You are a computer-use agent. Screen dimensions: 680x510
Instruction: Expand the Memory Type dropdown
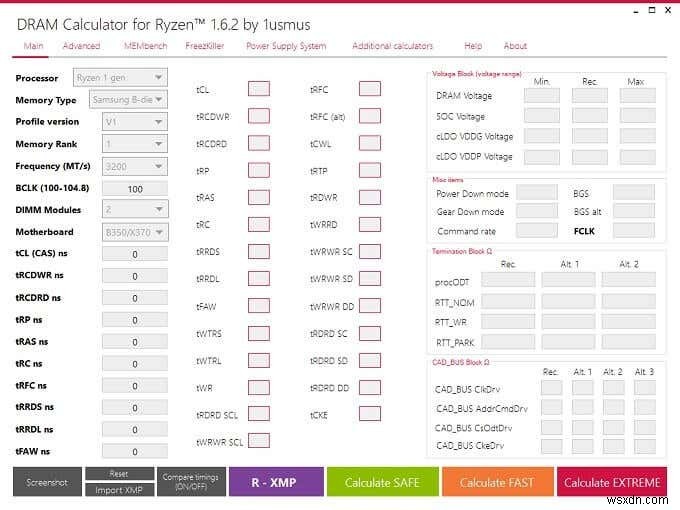point(128,100)
